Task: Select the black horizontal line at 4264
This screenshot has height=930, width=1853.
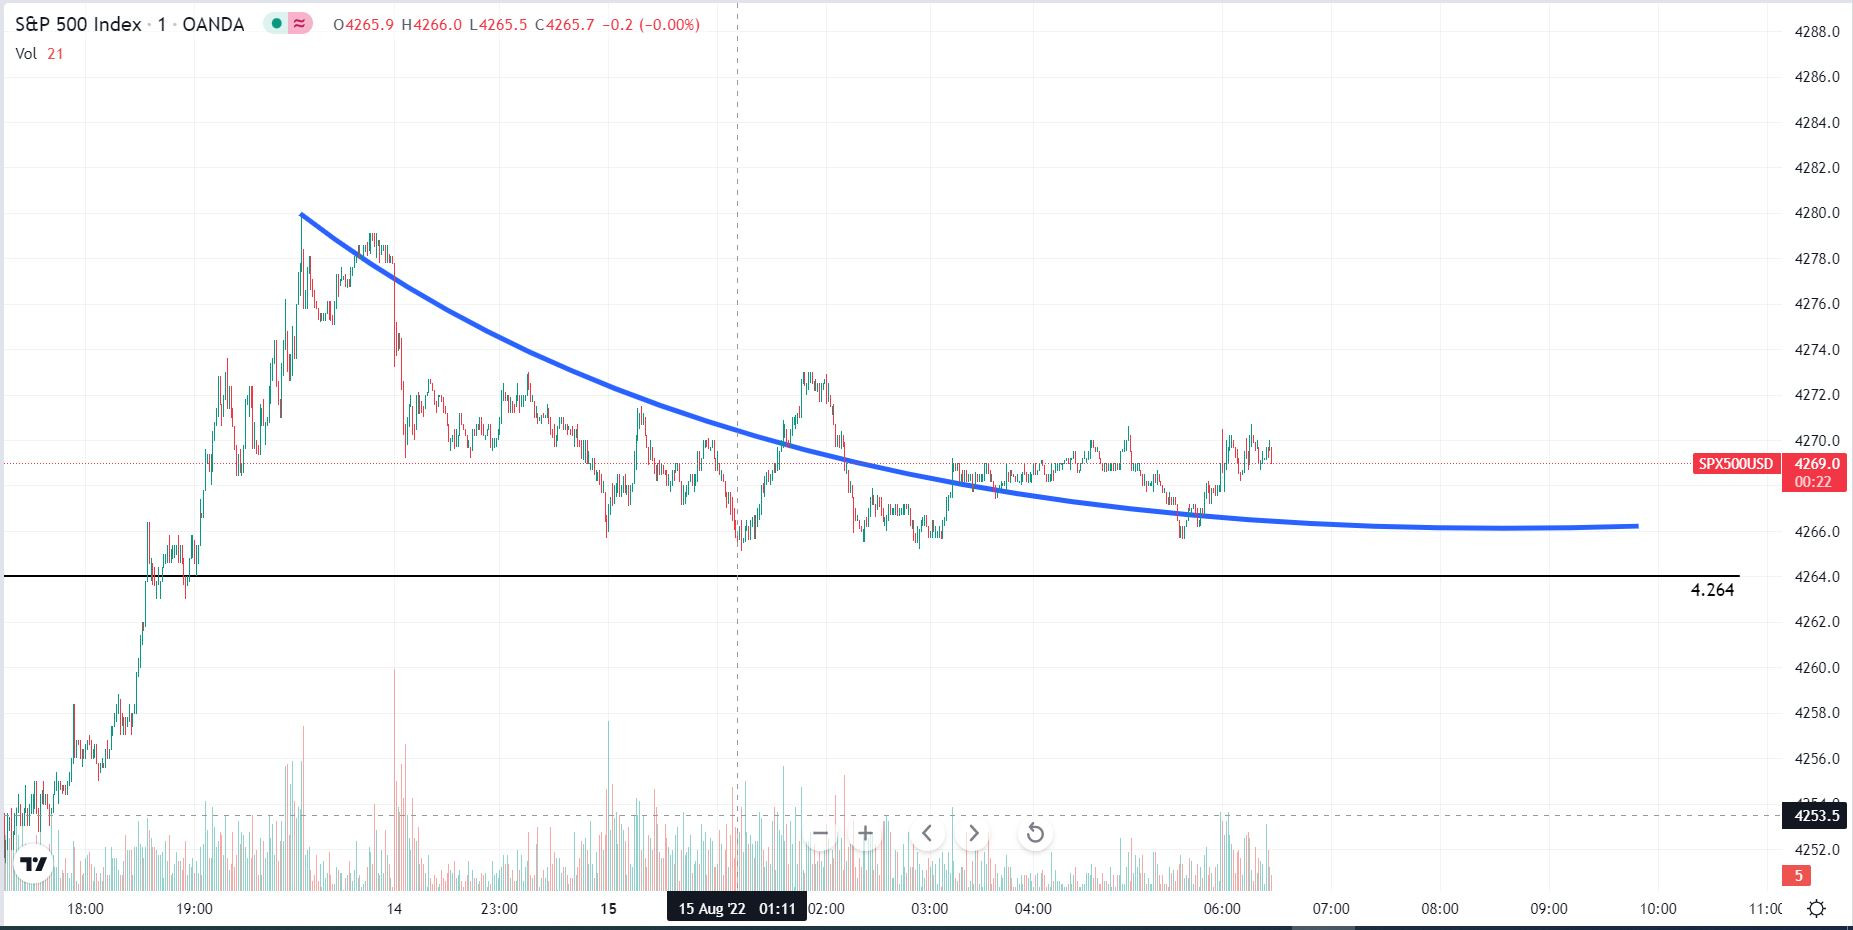Action: point(1000,576)
